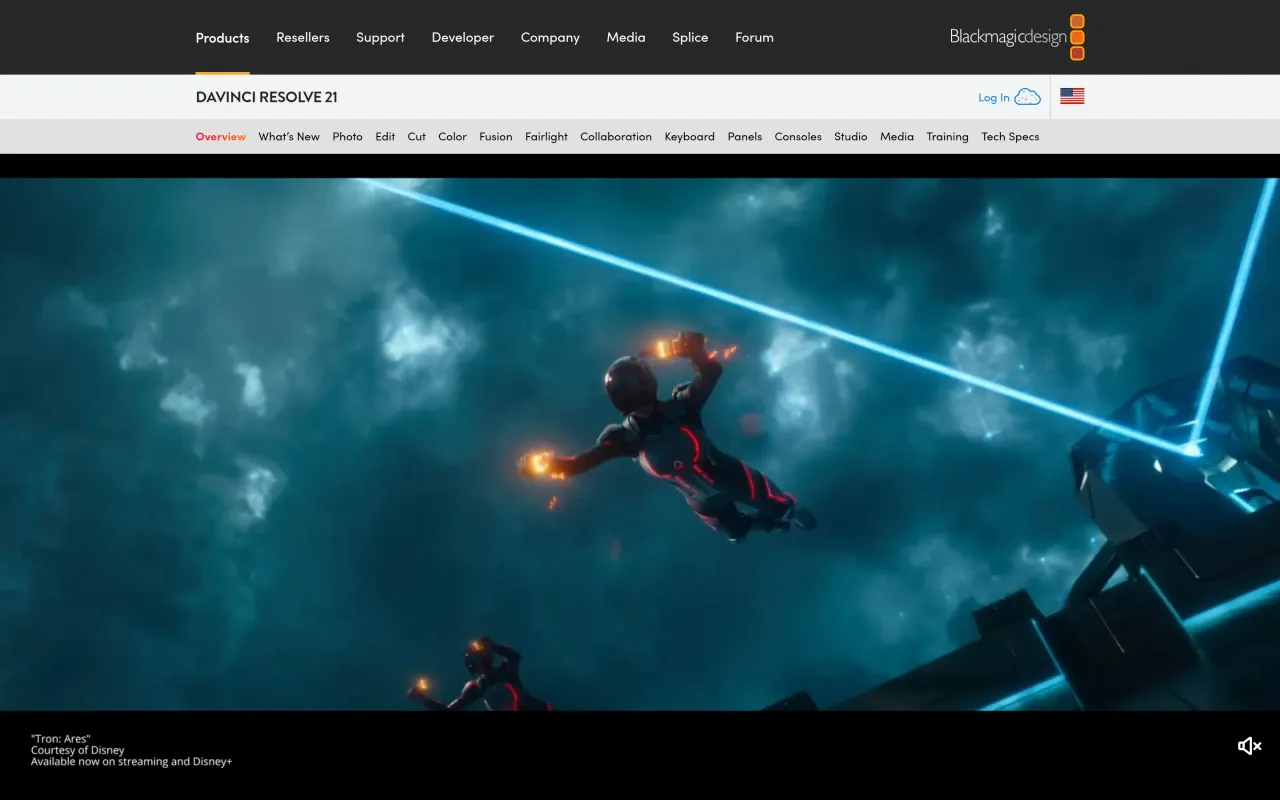Open the Edit tab
This screenshot has height=800, width=1280.
(x=385, y=137)
